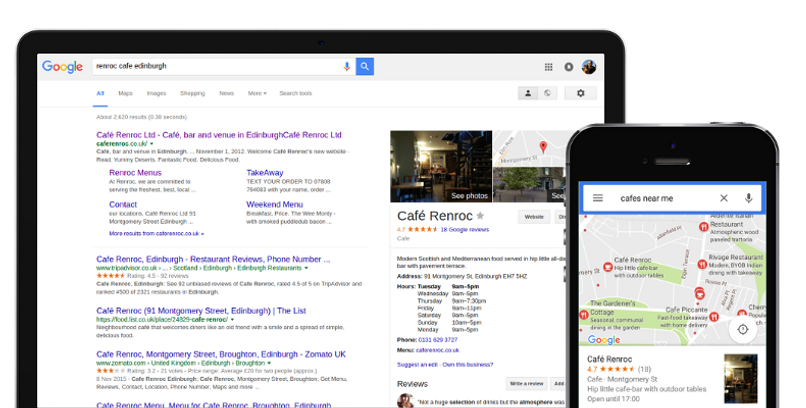Clear the phone search with X
This screenshot has height=408, width=806.
click(x=724, y=198)
